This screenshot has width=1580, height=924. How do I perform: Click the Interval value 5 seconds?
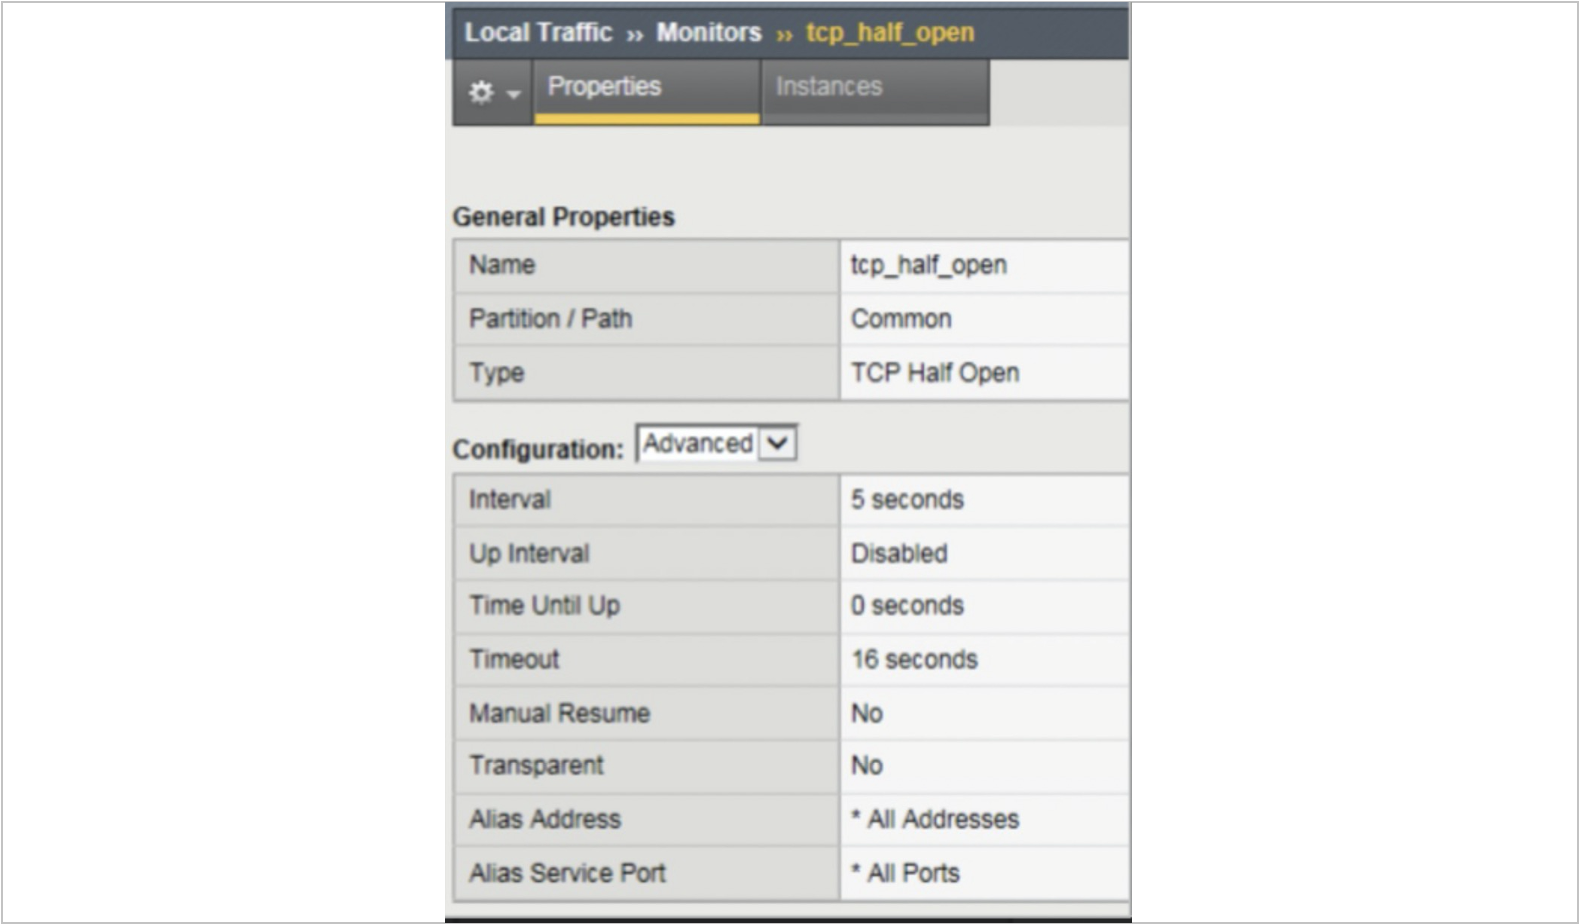(x=907, y=500)
